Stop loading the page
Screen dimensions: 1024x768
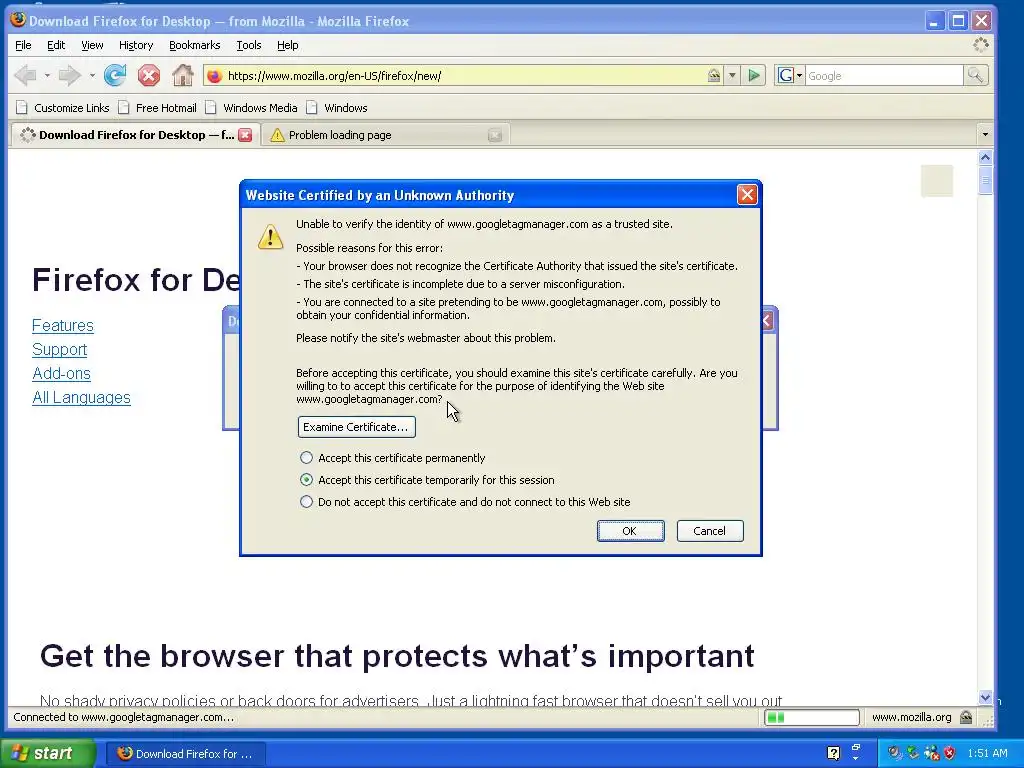coord(149,76)
